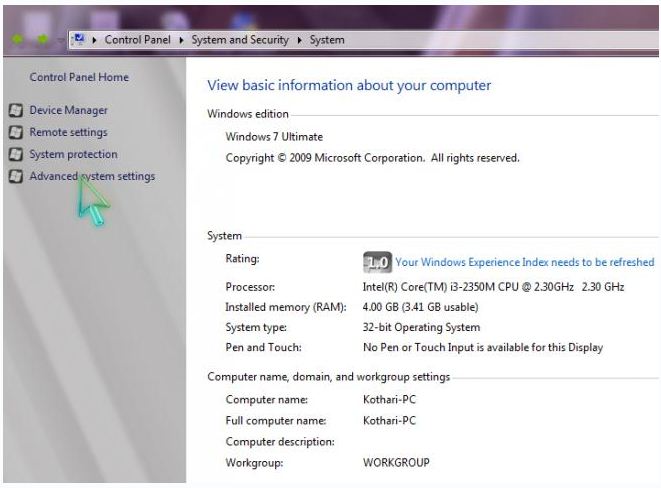Open Advanced system settings
Screen dimensions: 661x488
coord(92,176)
